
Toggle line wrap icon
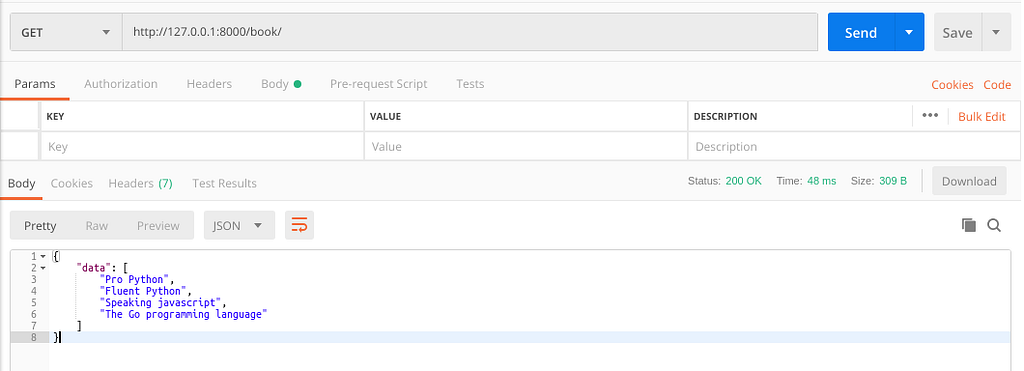300,225
